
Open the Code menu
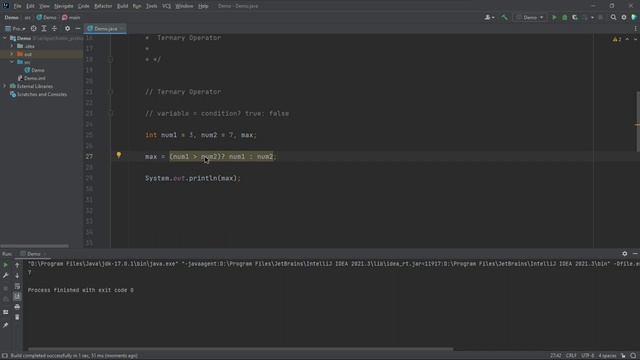tap(84, 6)
